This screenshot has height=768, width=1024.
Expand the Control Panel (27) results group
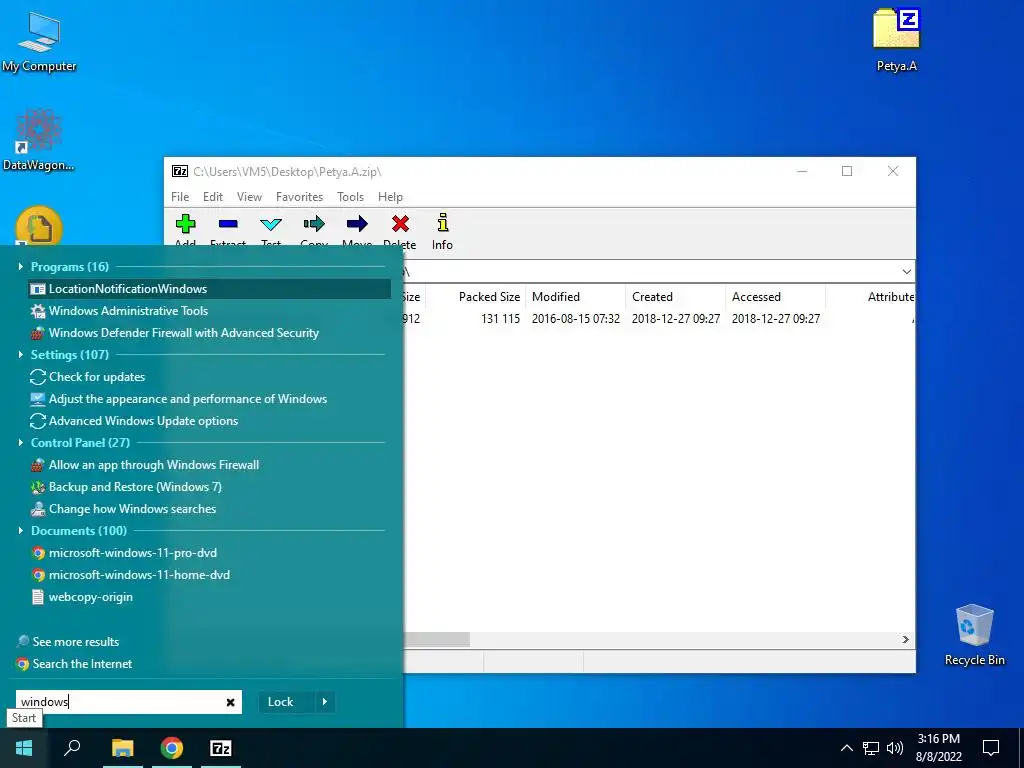click(21, 443)
